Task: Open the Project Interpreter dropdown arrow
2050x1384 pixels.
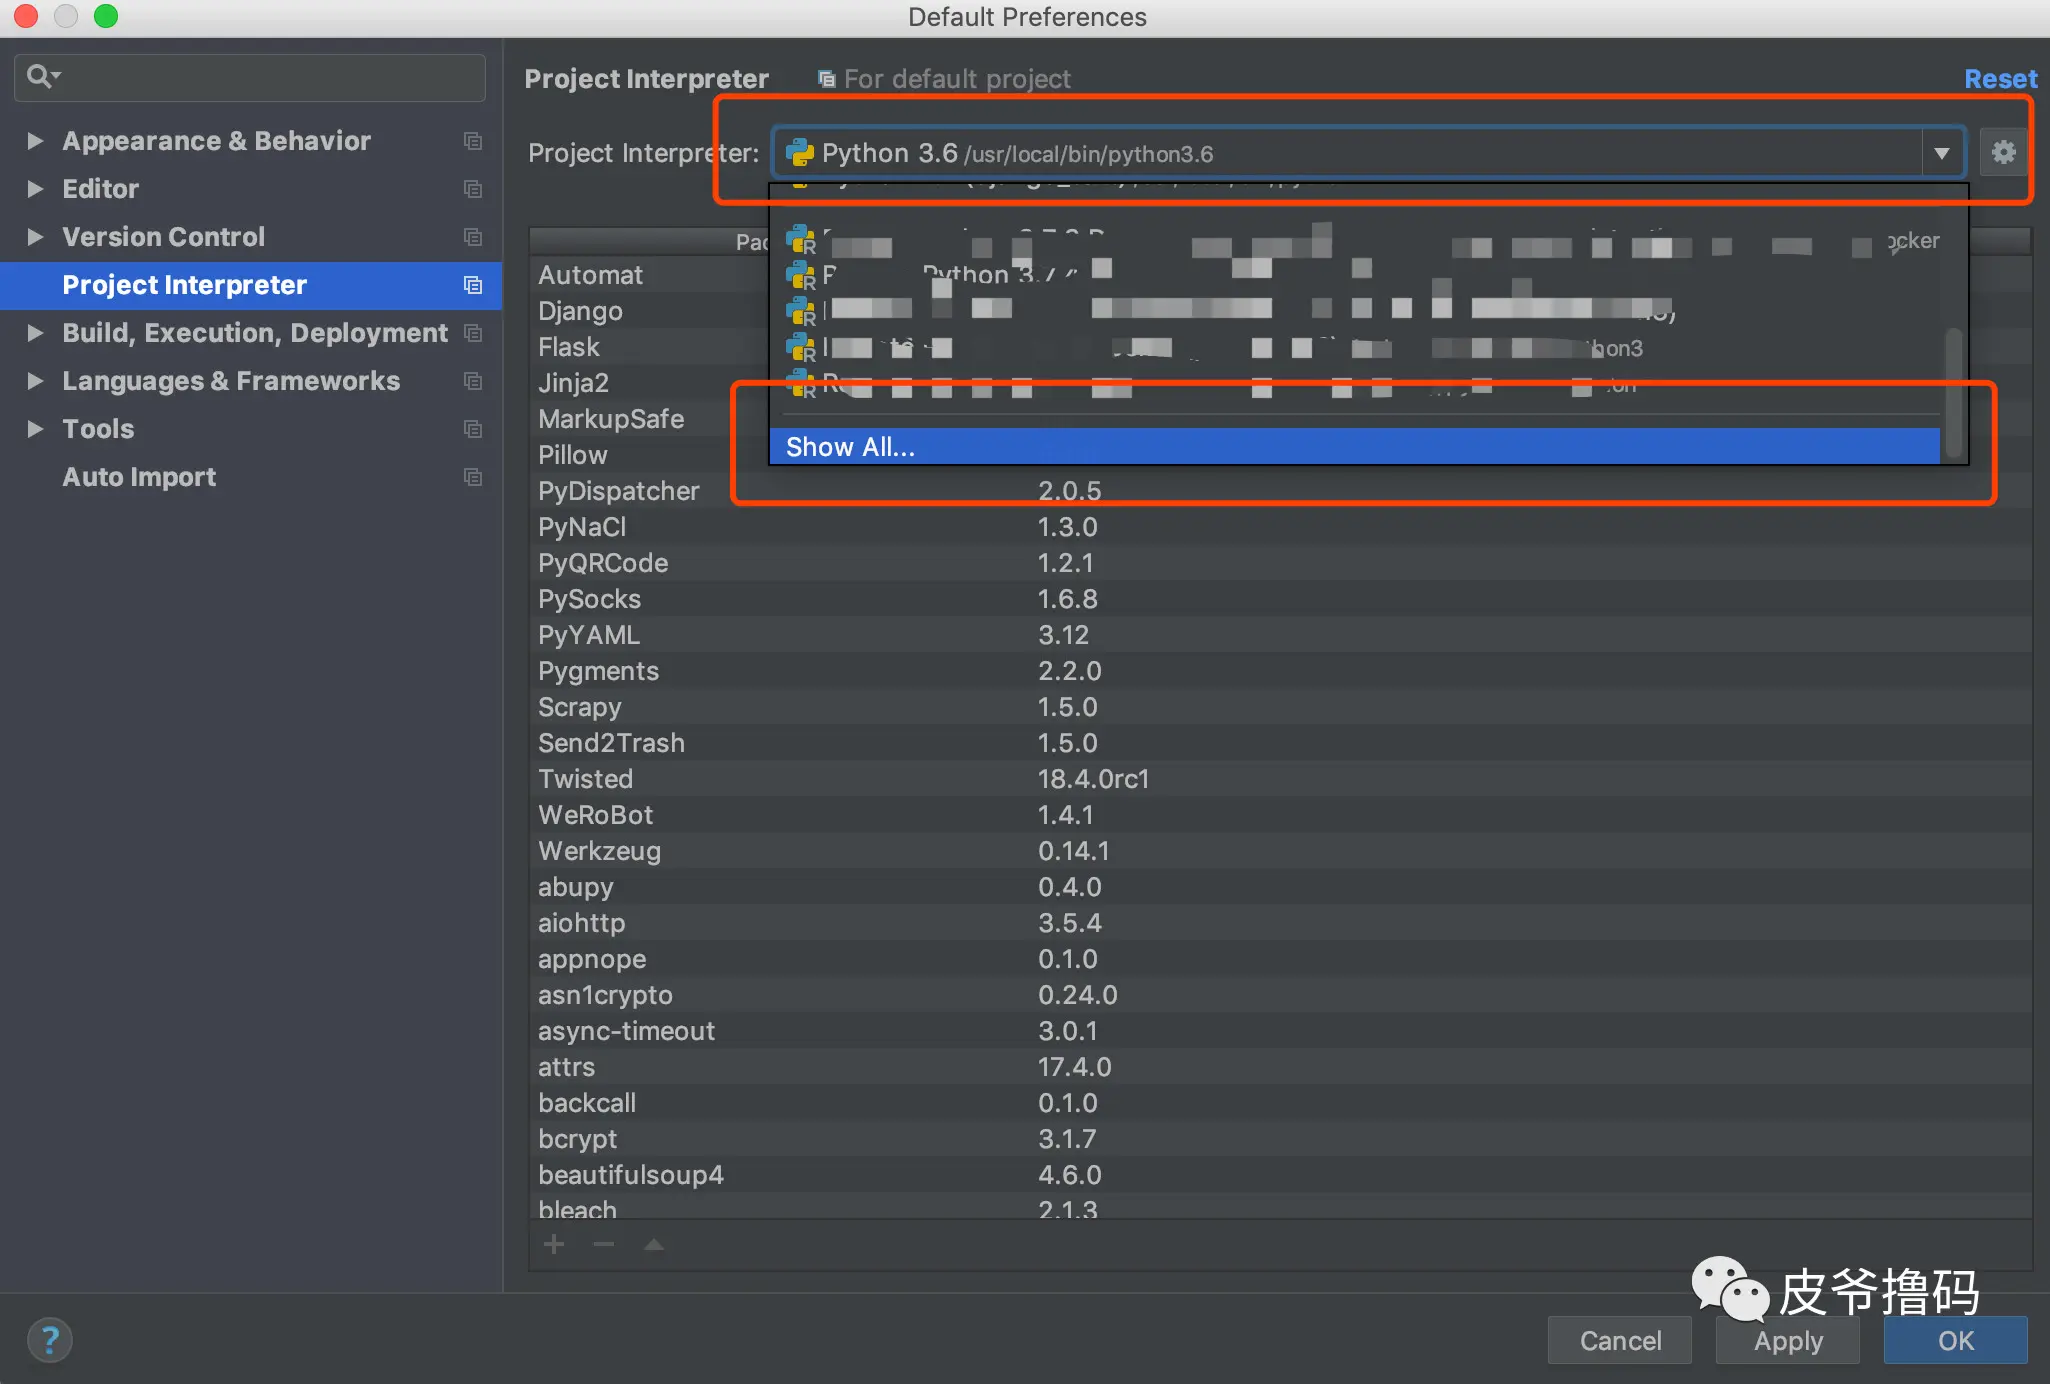Action: (x=1941, y=153)
